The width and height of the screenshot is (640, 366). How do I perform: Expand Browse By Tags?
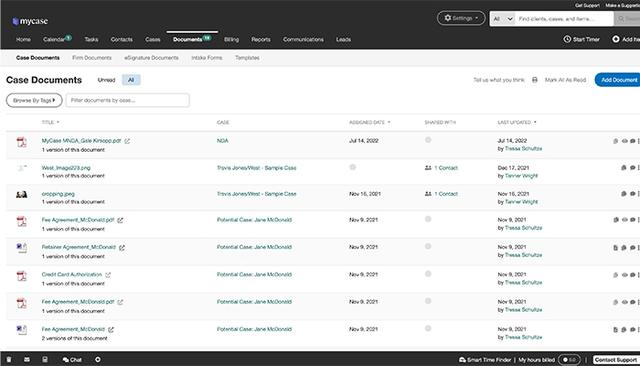[x=34, y=100]
